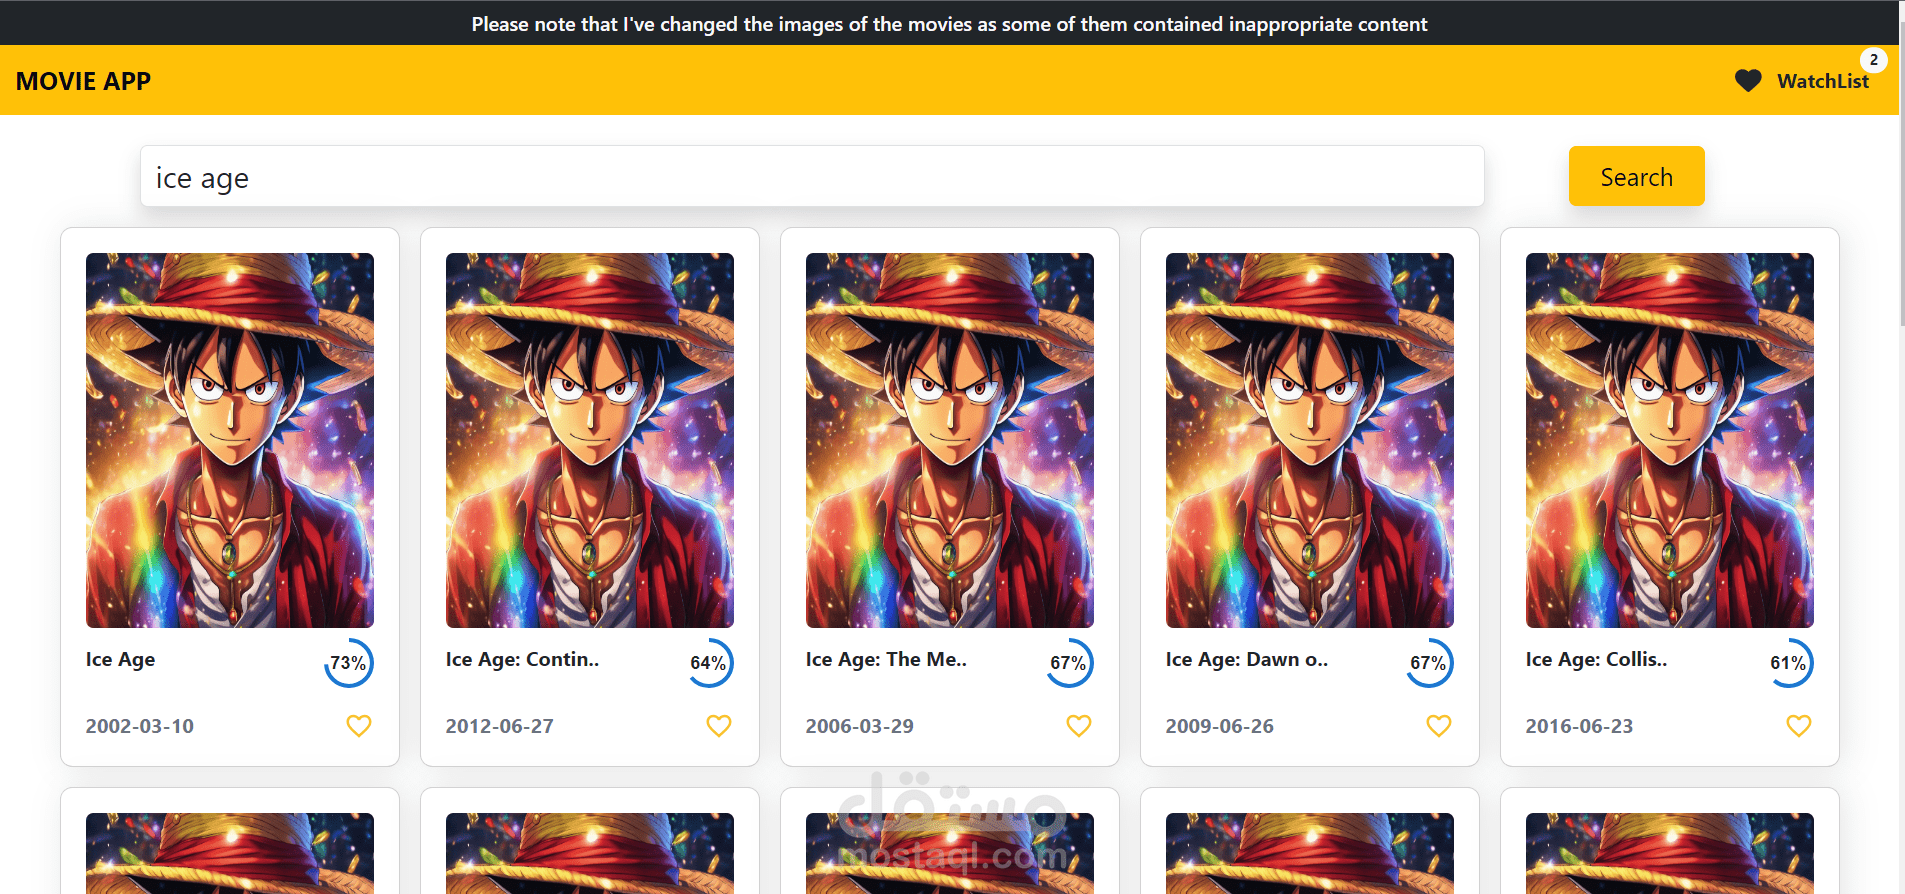1905x894 pixels.
Task: Toggle heart for Ice Age: The Me.. card
Action: pyautogui.click(x=1079, y=726)
